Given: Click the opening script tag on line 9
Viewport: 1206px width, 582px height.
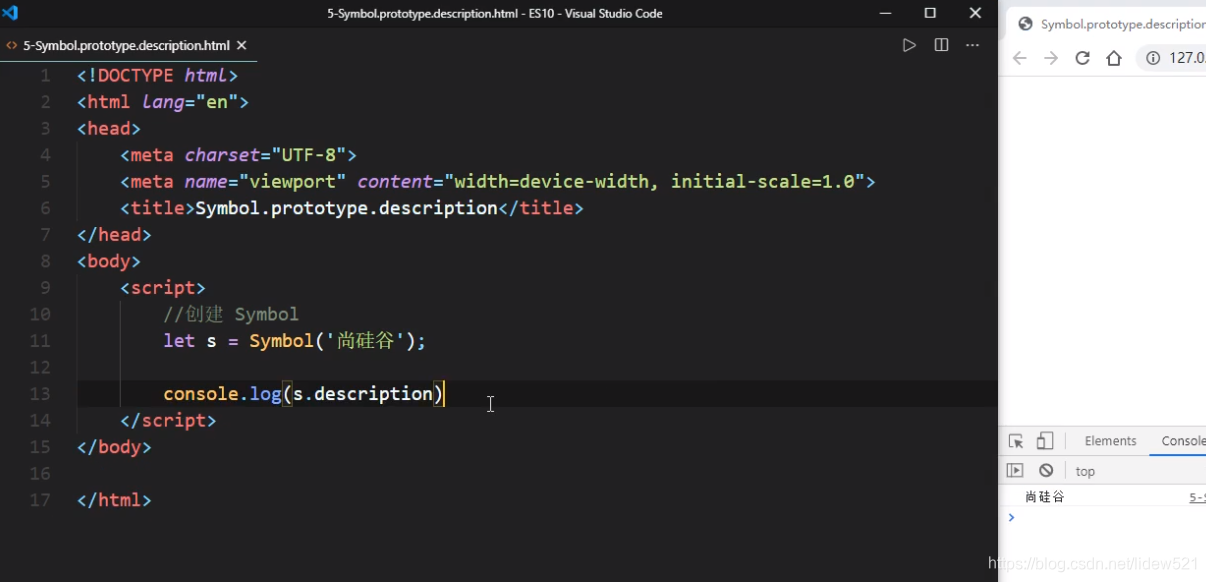Looking at the screenshot, I should click(x=163, y=288).
